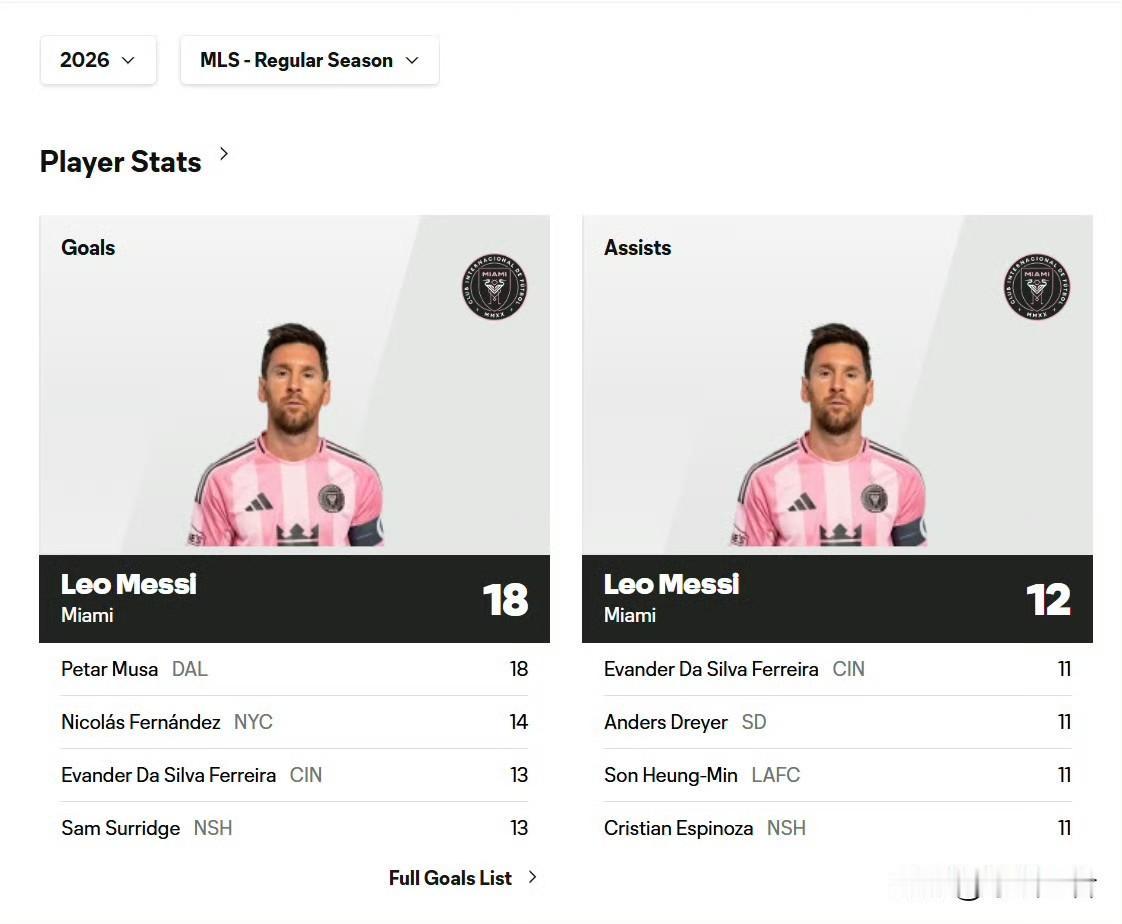Click the Inter Miami crest on Assists card
This screenshot has height=924, width=1122.
click(x=1037, y=286)
